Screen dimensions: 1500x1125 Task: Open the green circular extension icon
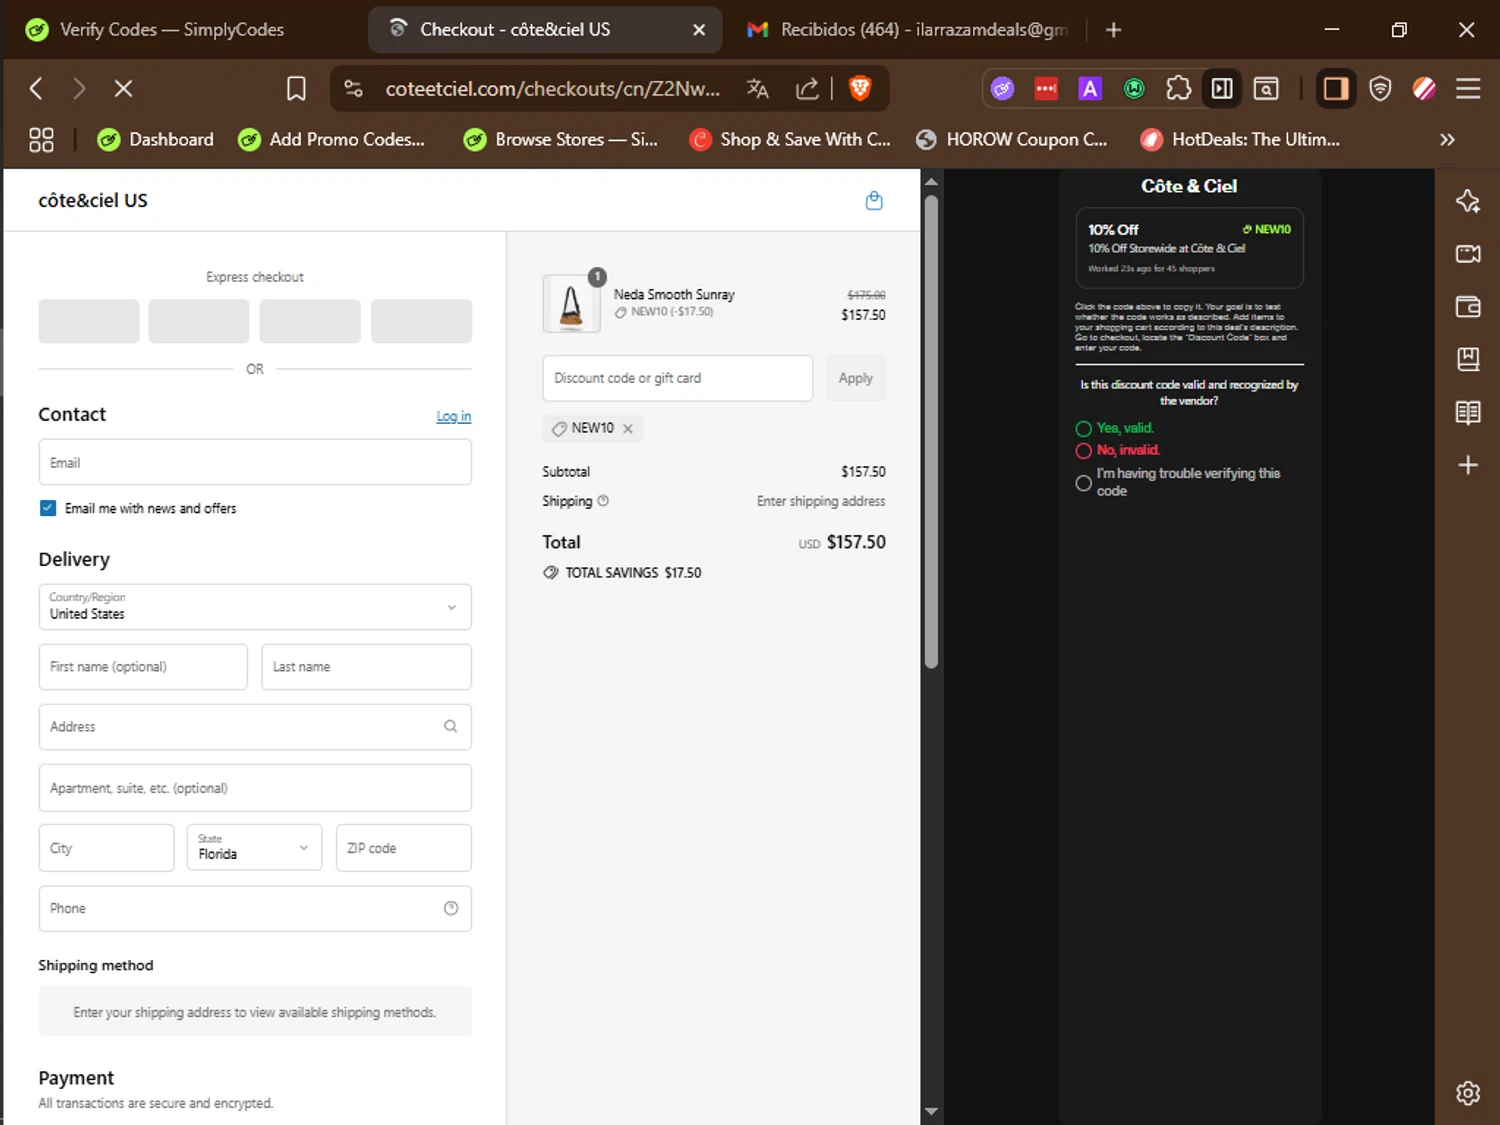[x=1134, y=89]
